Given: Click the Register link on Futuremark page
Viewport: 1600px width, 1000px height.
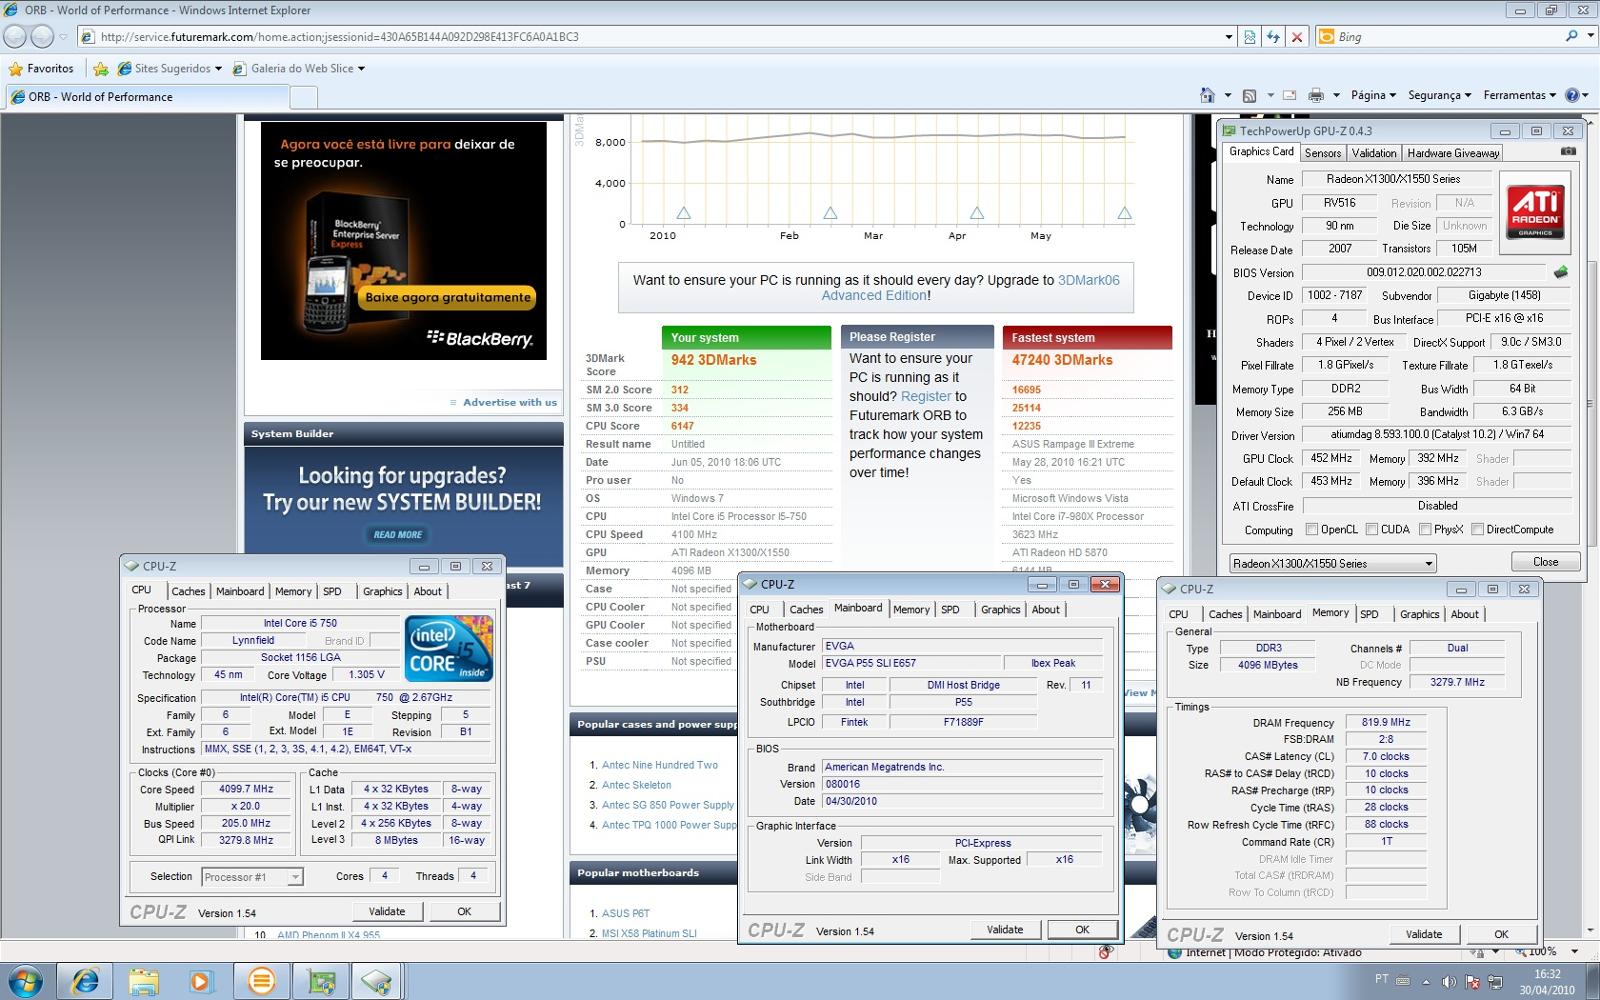Looking at the screenshot, I should point(926,396).
